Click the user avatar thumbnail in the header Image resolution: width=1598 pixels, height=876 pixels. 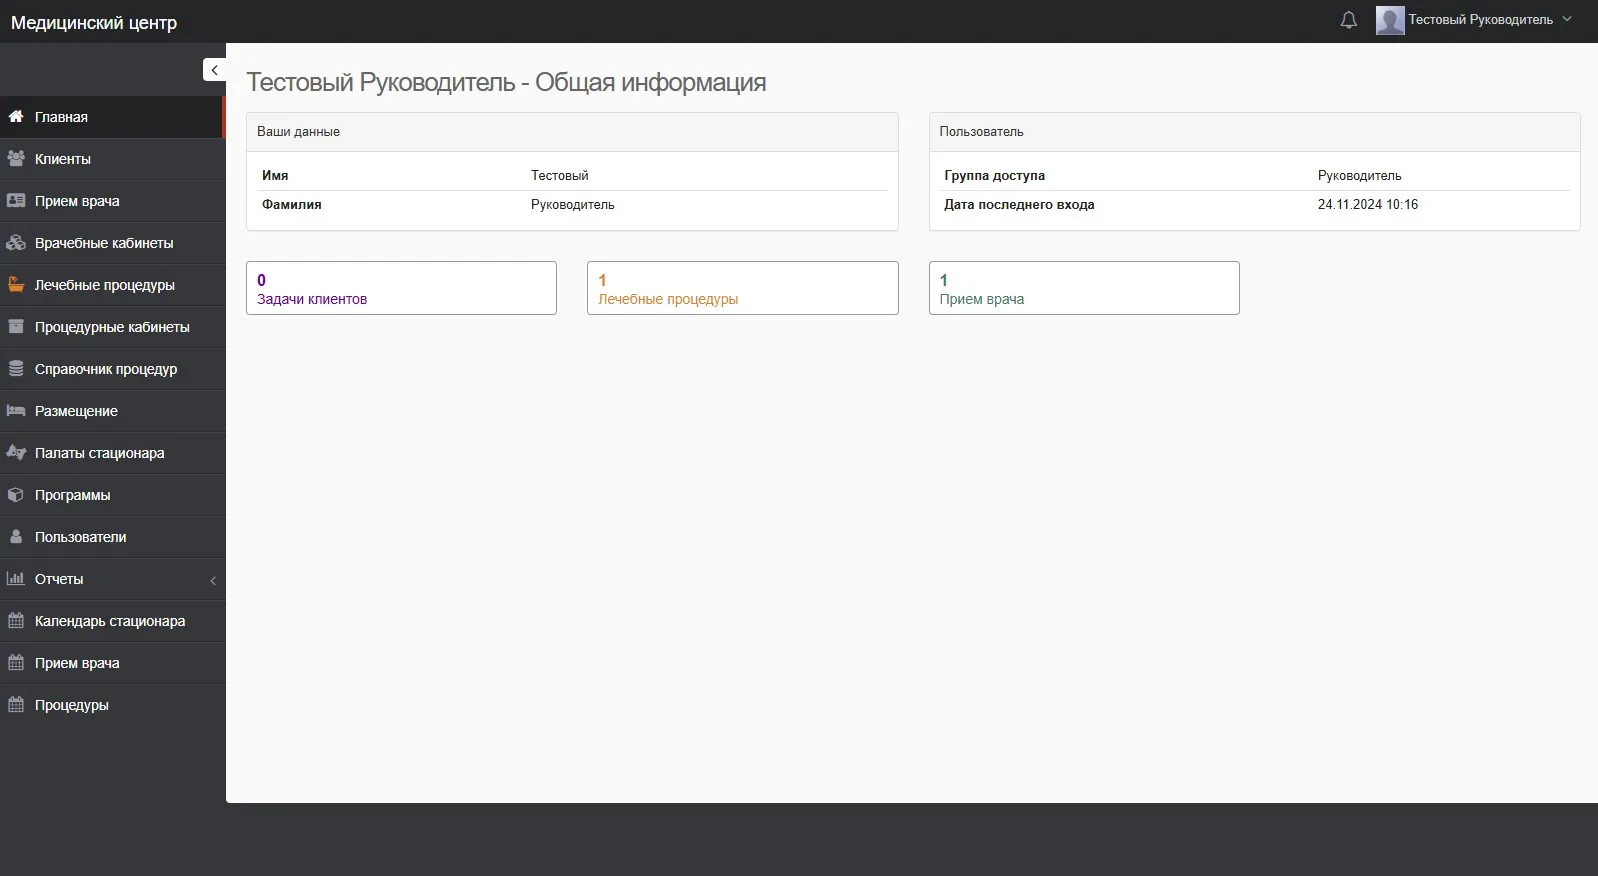[x=1389, y=20]
